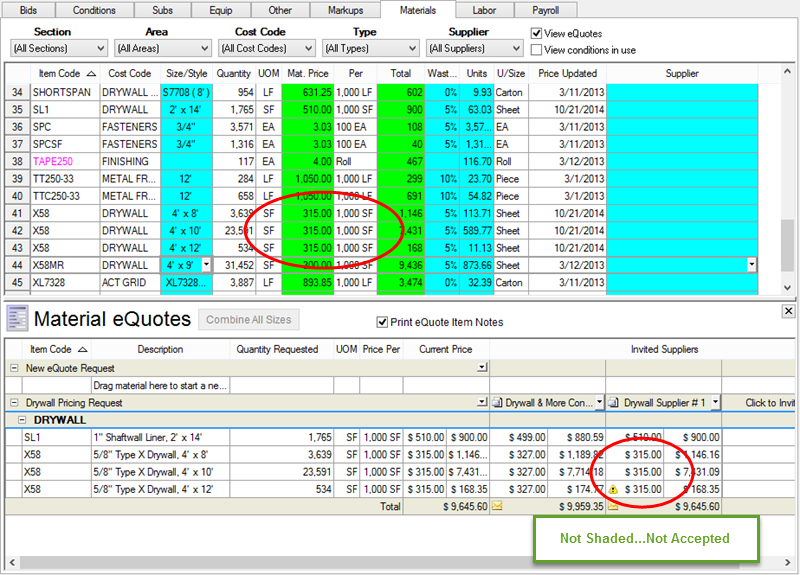Switch to the Markups tab
Screen dimensions: 800x575
[x=345, y=10]
